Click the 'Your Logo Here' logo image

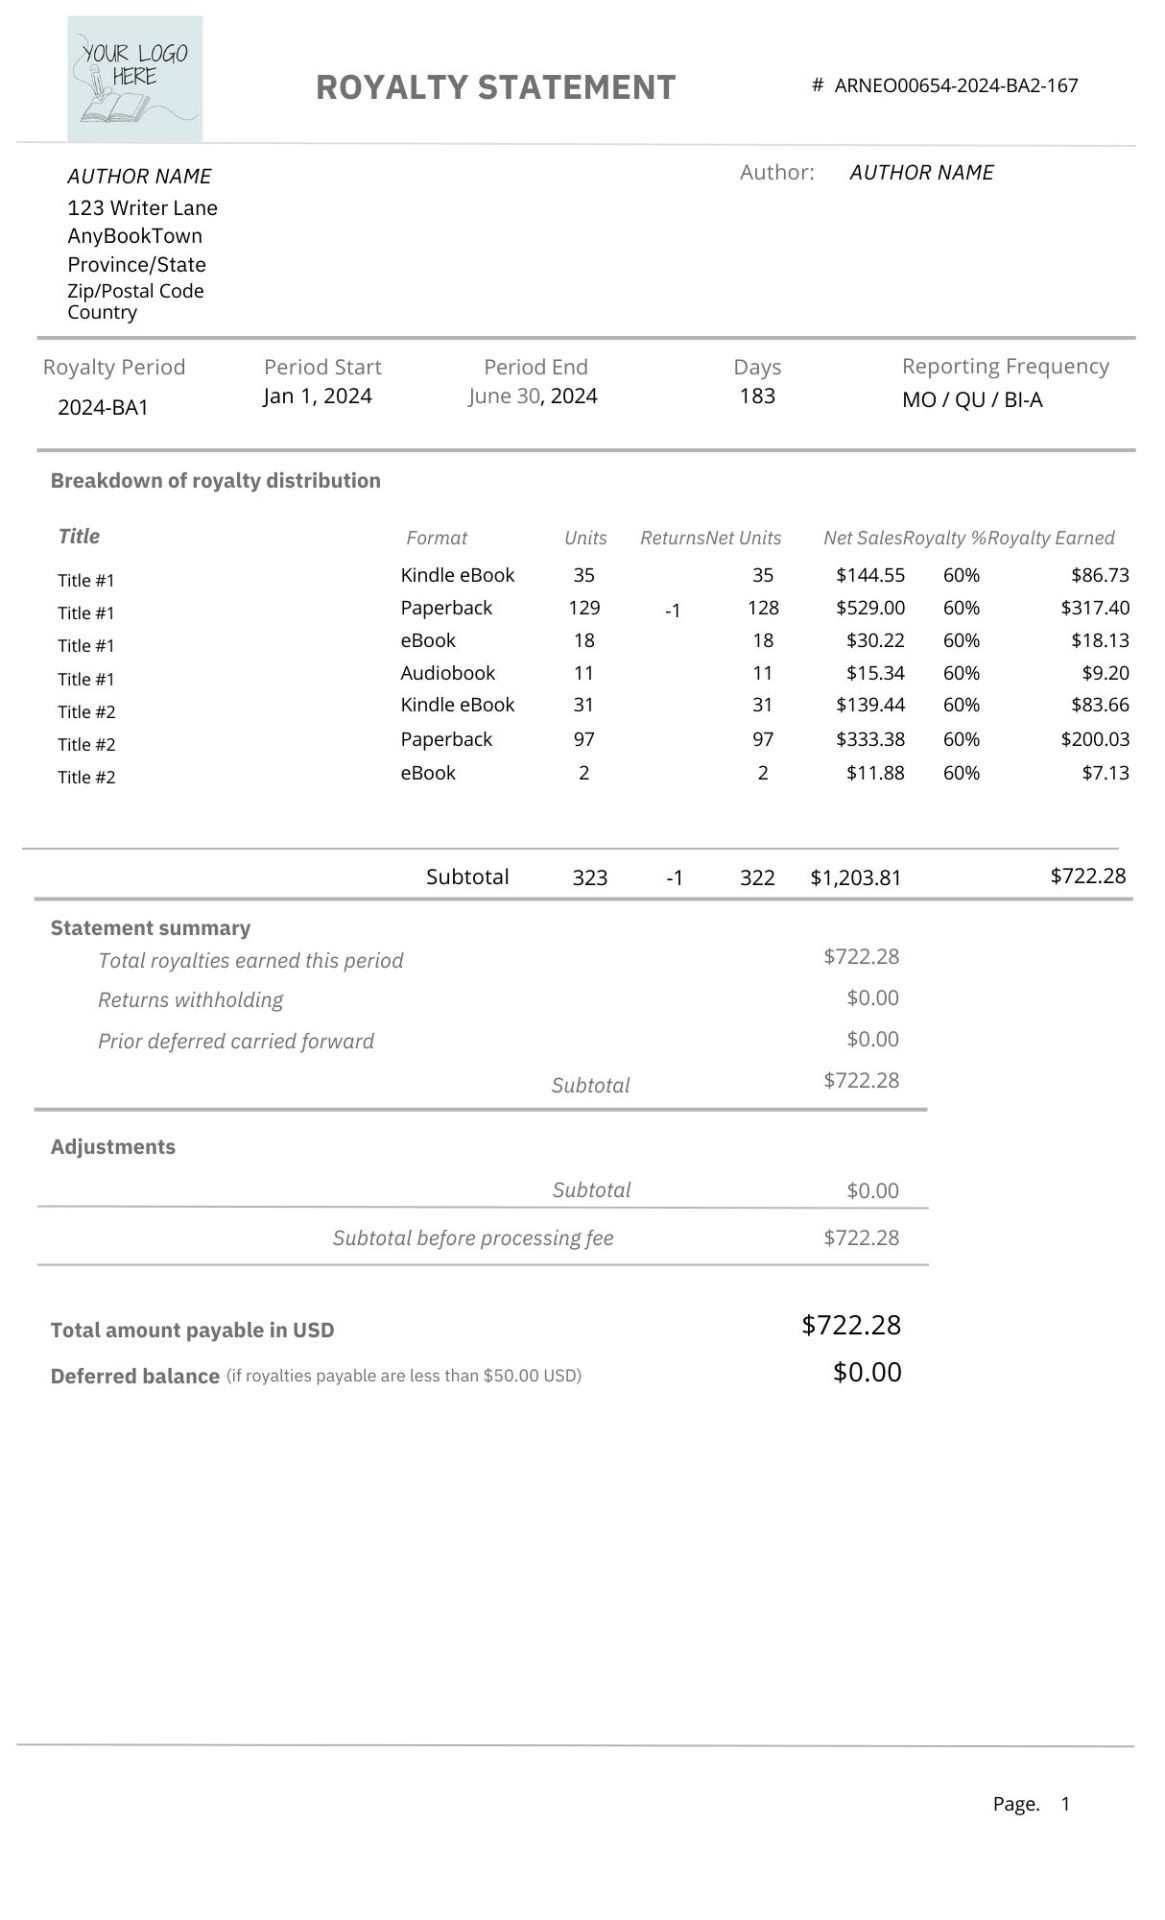134,78
